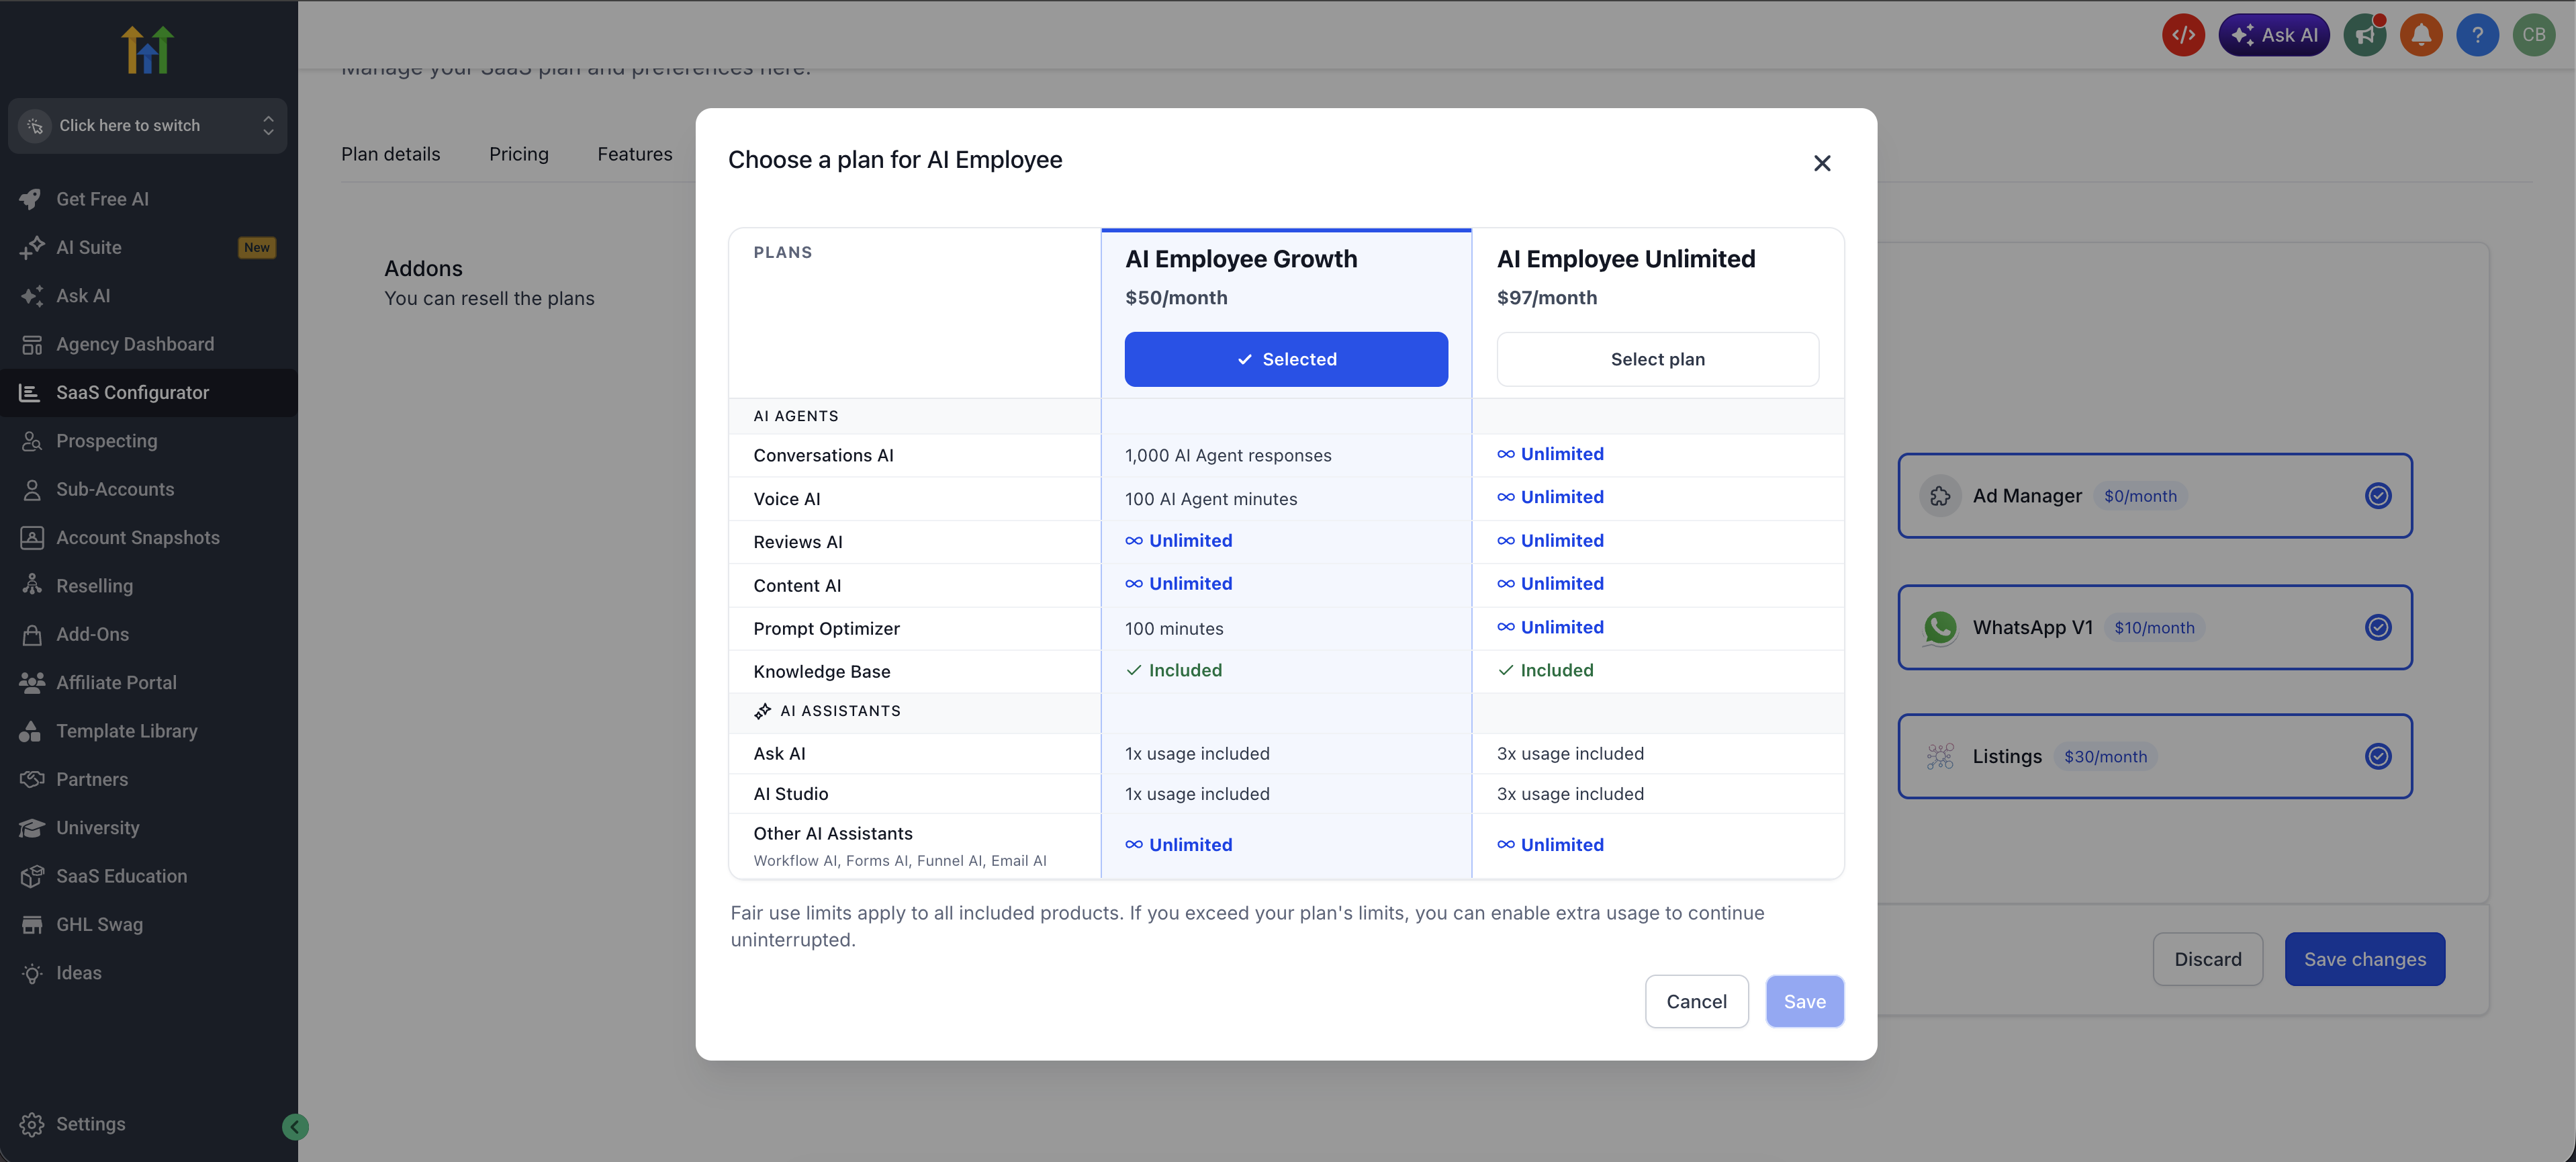The image size is (2576, 1162).
Task: Click the Get Free AI rocket icon
Action: click(x=31, y=199)
